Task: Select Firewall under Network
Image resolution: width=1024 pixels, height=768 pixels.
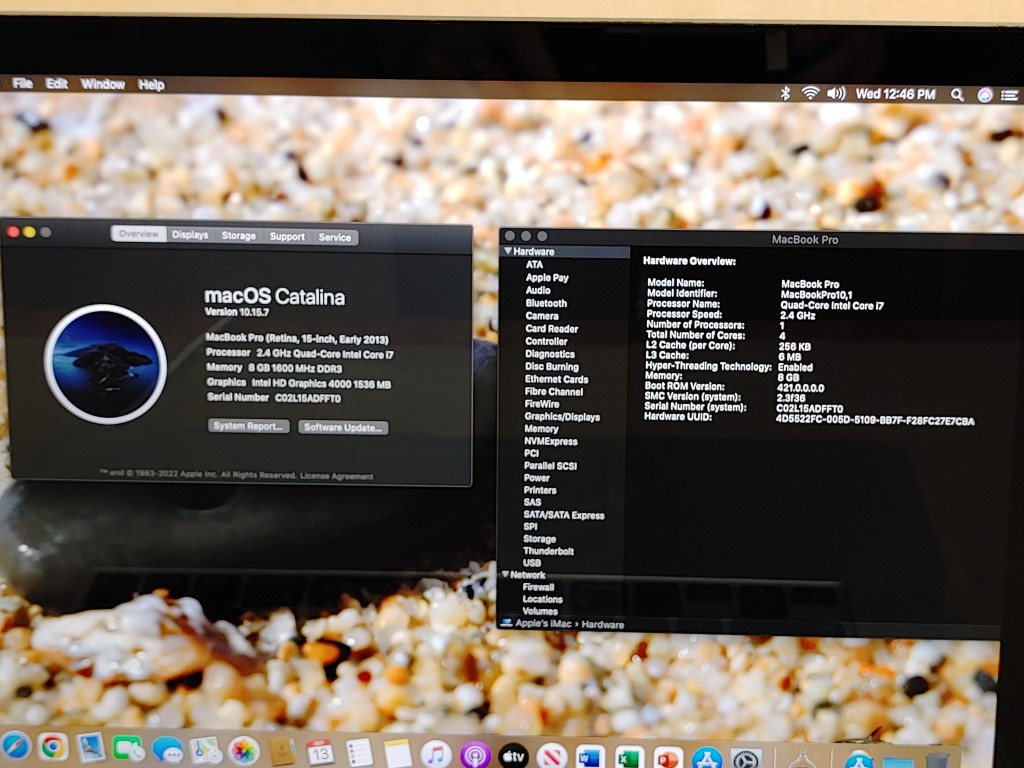Action: pos(539,587)
